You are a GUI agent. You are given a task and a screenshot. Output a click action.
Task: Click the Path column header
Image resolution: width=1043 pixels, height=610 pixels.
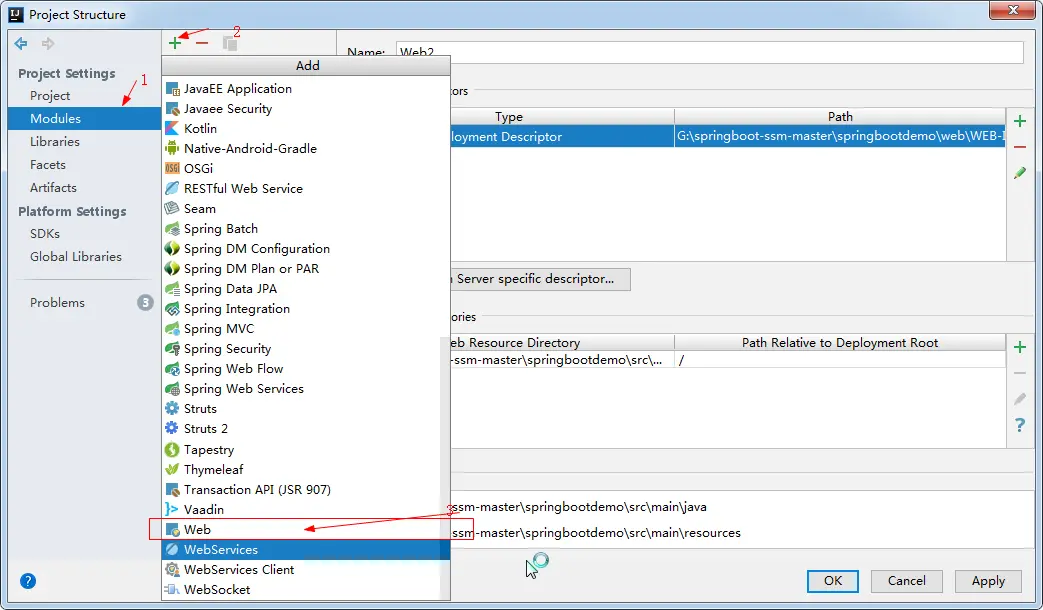point(840,117)
